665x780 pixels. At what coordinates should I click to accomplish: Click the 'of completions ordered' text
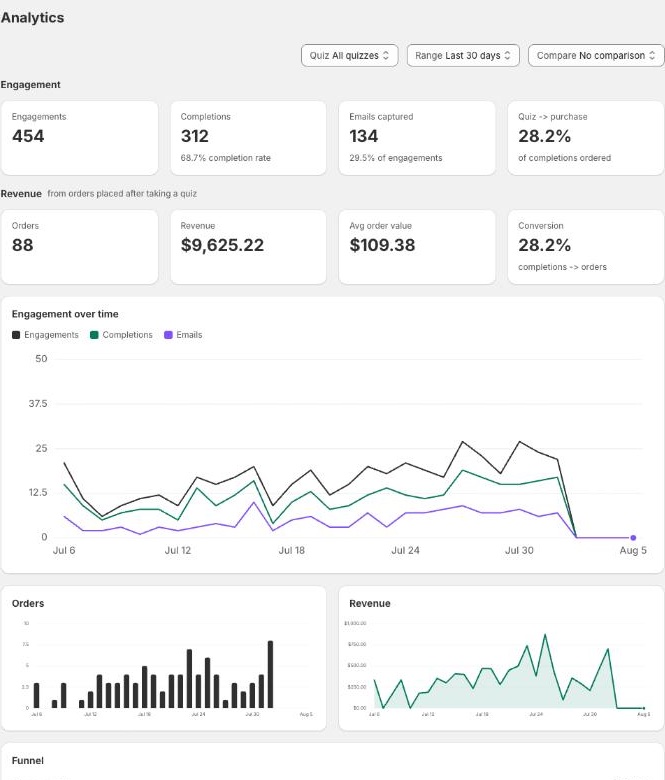coord(565,158)
